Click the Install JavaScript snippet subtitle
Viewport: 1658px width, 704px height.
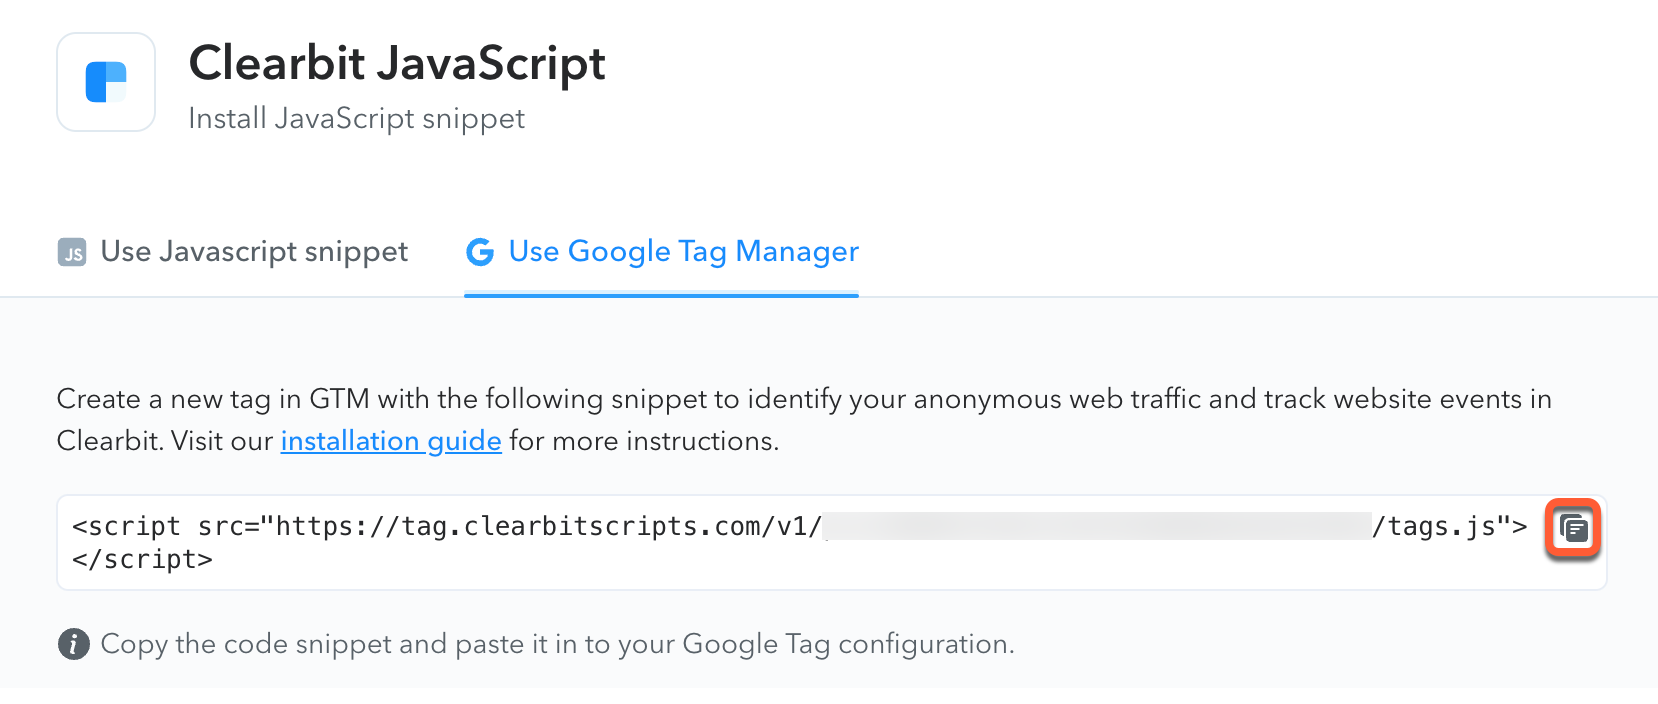(357, 118)
